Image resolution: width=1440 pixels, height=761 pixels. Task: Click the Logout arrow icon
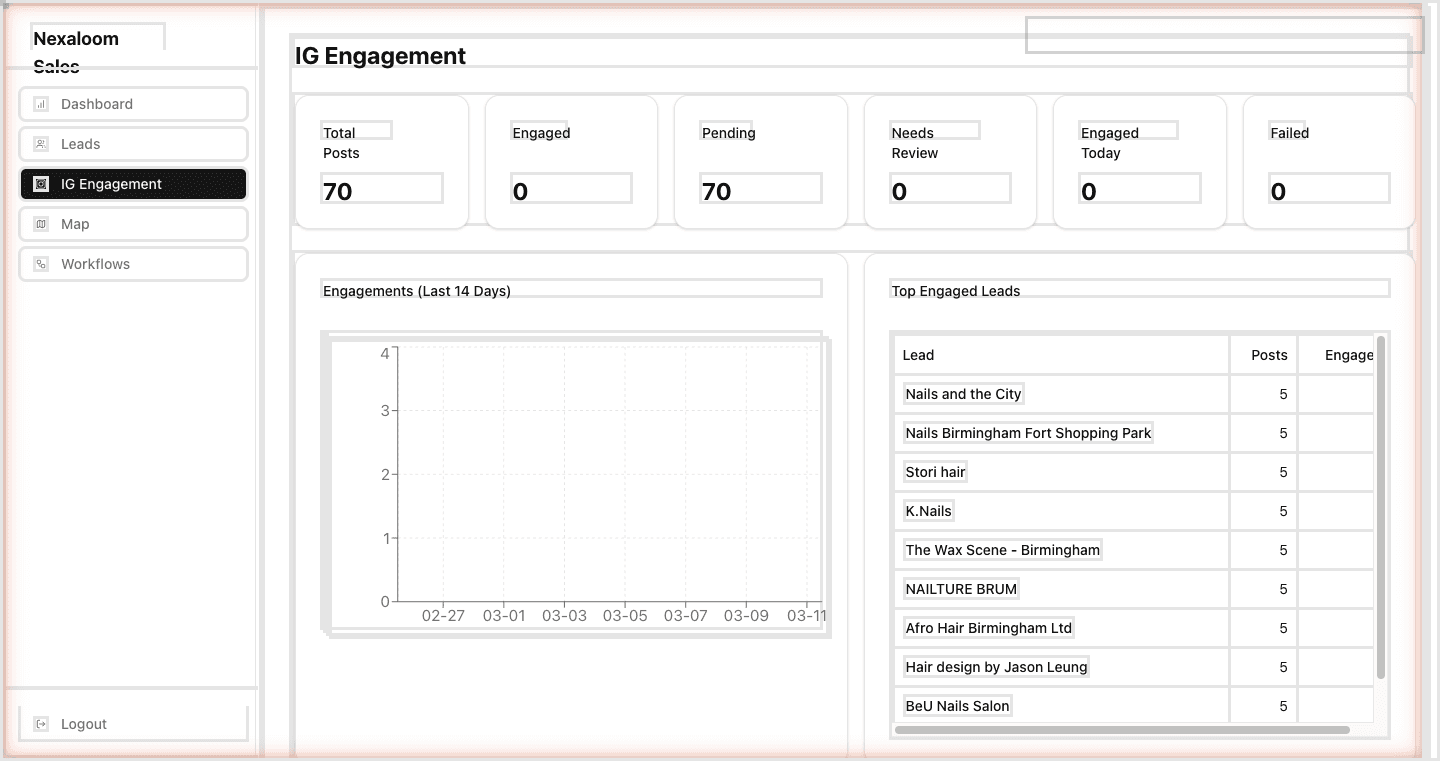[40, 723]
